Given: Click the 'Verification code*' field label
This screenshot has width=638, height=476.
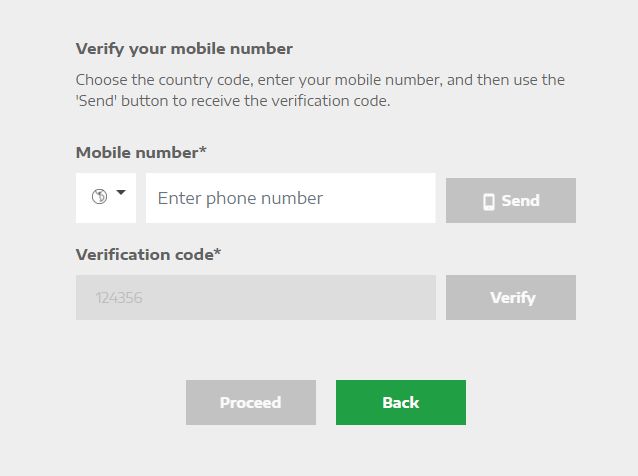Looking at the screenshot, I should 145,254.
